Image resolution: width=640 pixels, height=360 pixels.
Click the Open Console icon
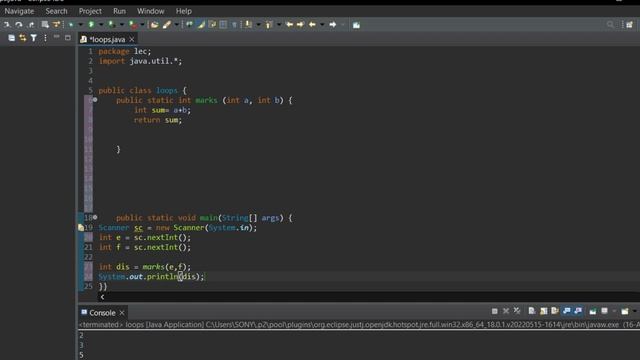click(625, 311)
